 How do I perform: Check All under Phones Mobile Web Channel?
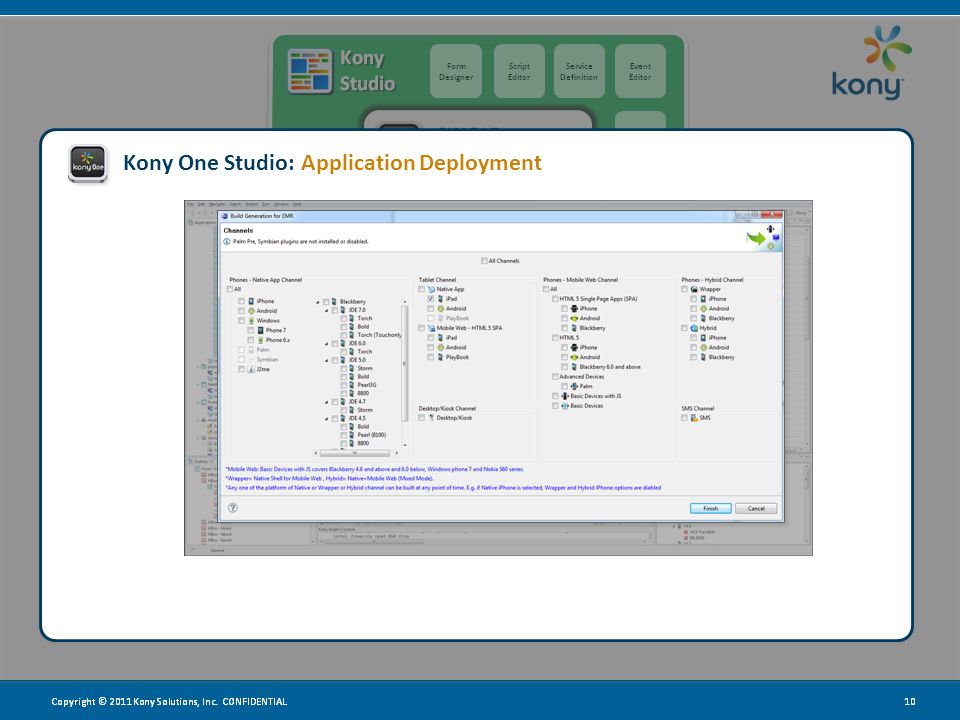coord(546,289)
